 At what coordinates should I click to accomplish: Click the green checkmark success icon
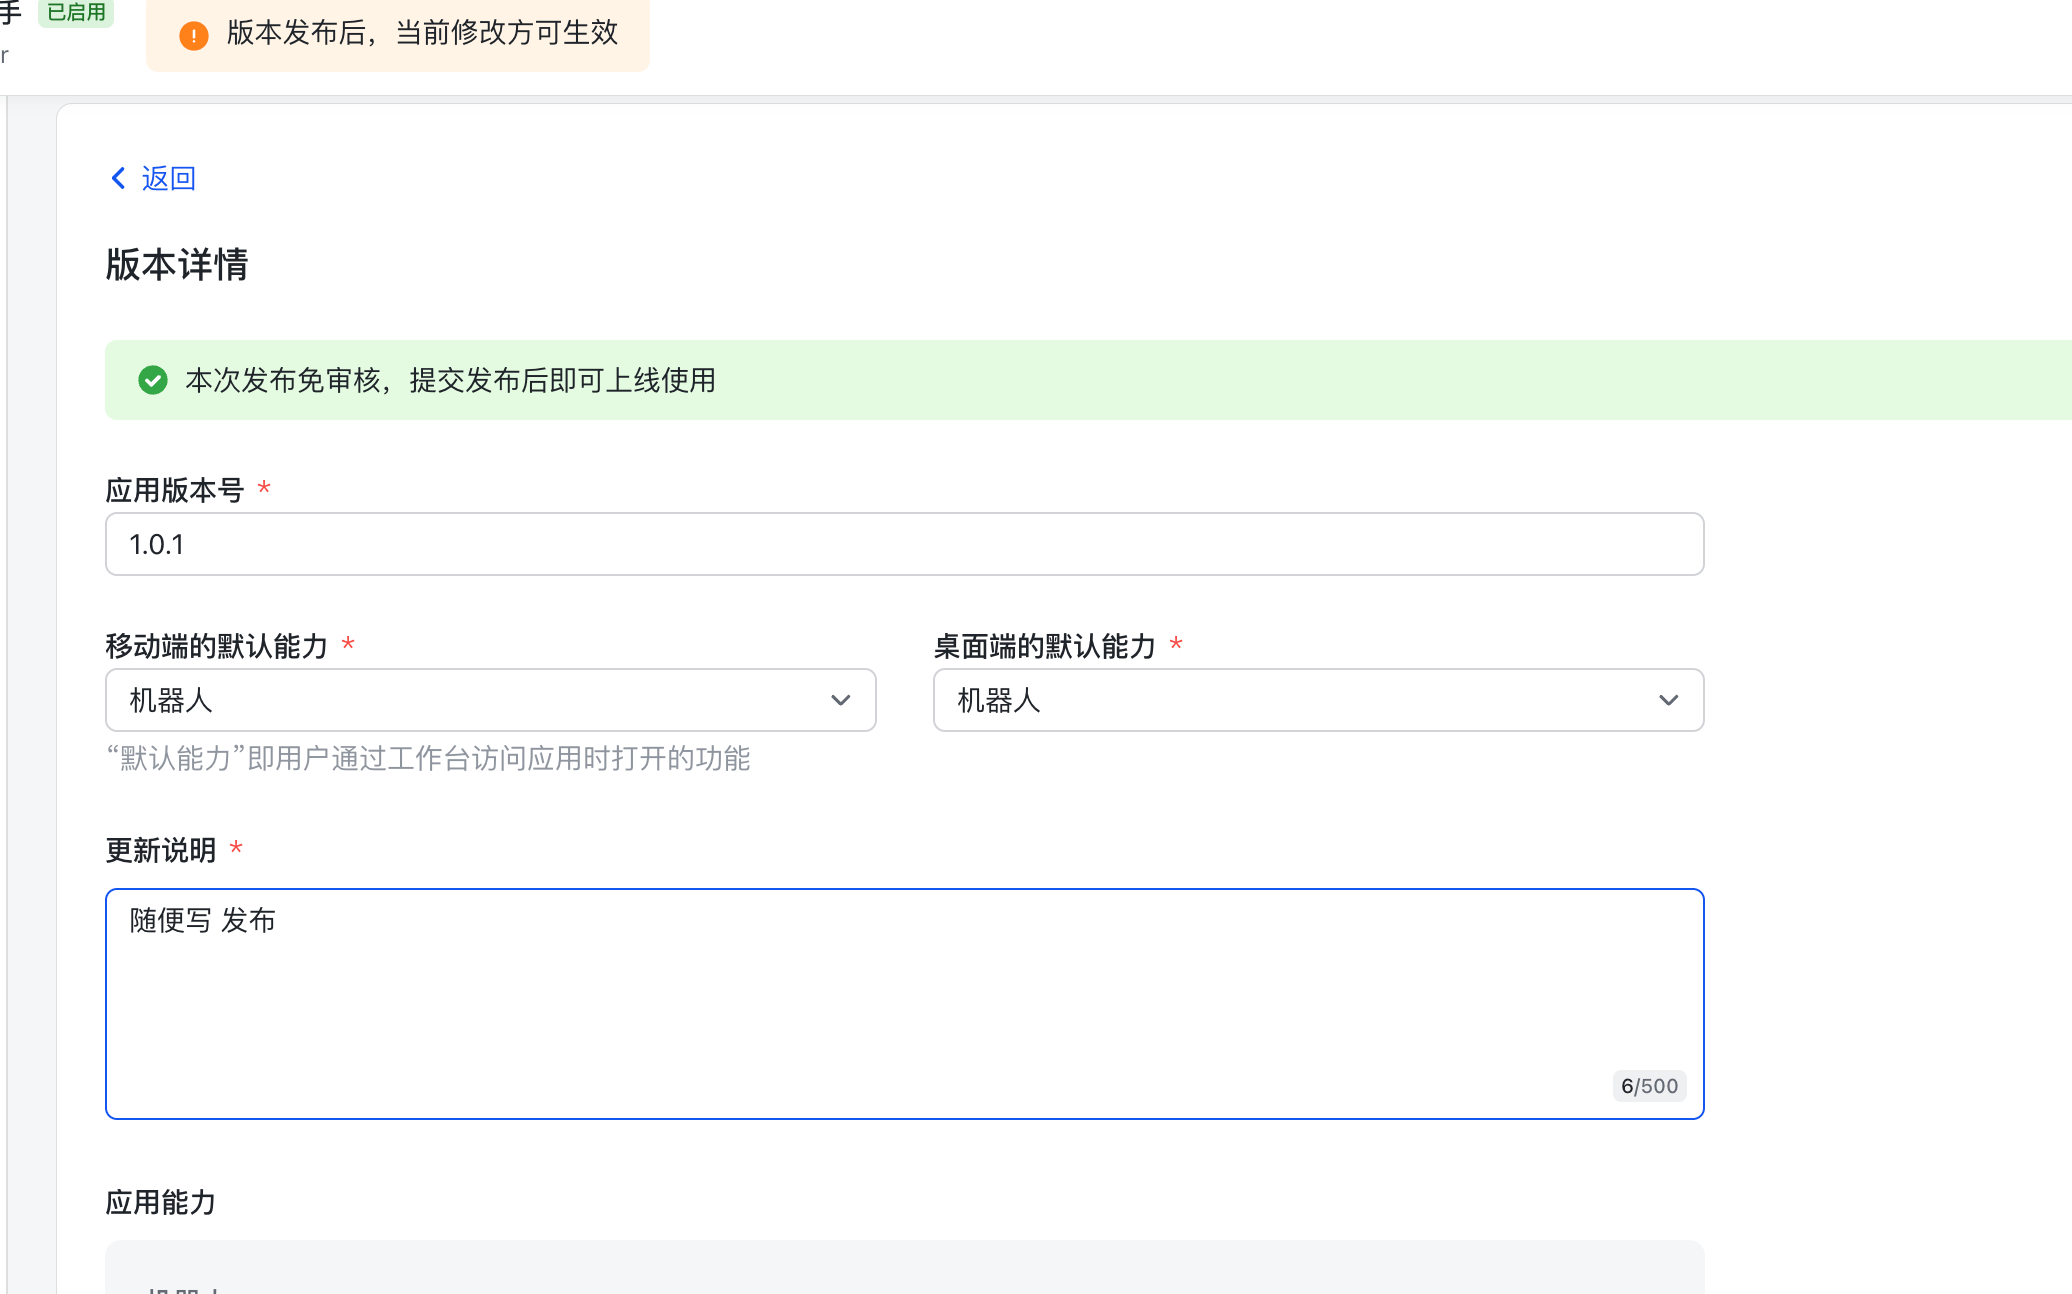[153, 380]
